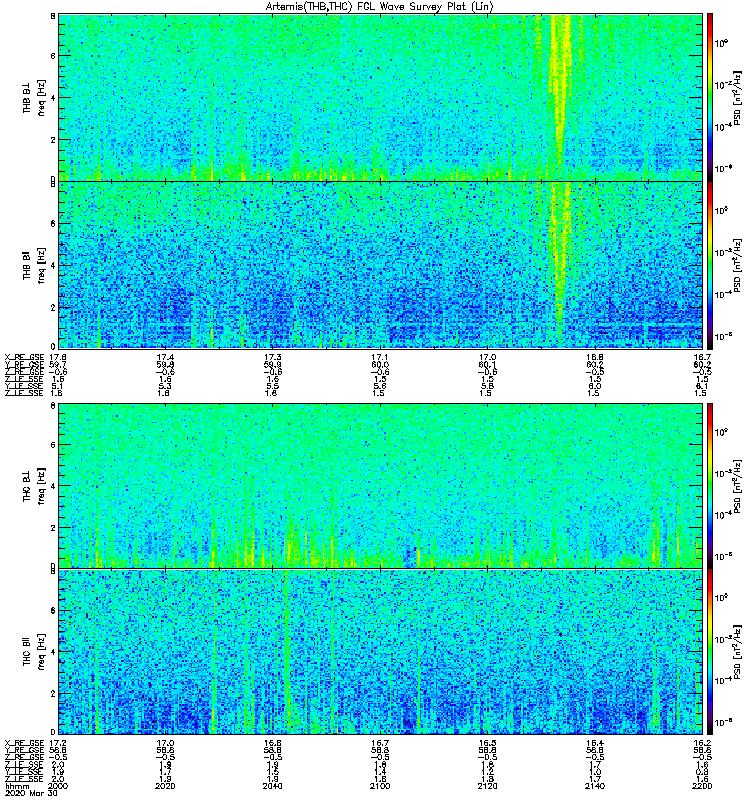Screen dimensions: 750x800
Task: Click the THC B-perpendicular PSD color bar
Action: click(710, 485)
